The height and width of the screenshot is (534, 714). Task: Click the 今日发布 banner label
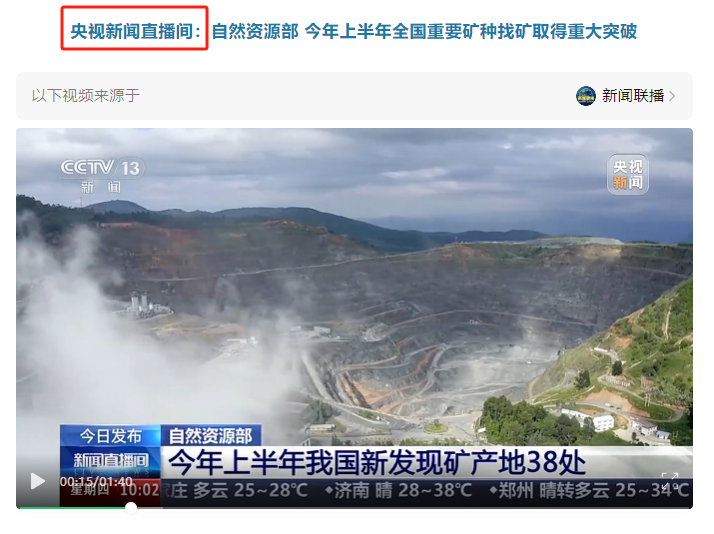(111, 436)
